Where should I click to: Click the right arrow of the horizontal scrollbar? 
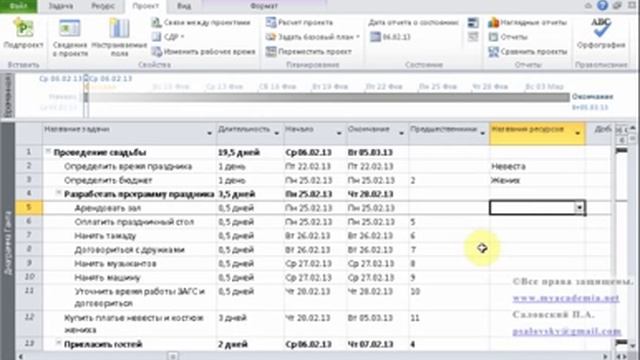pyautogui.click(x=606, y=356)
